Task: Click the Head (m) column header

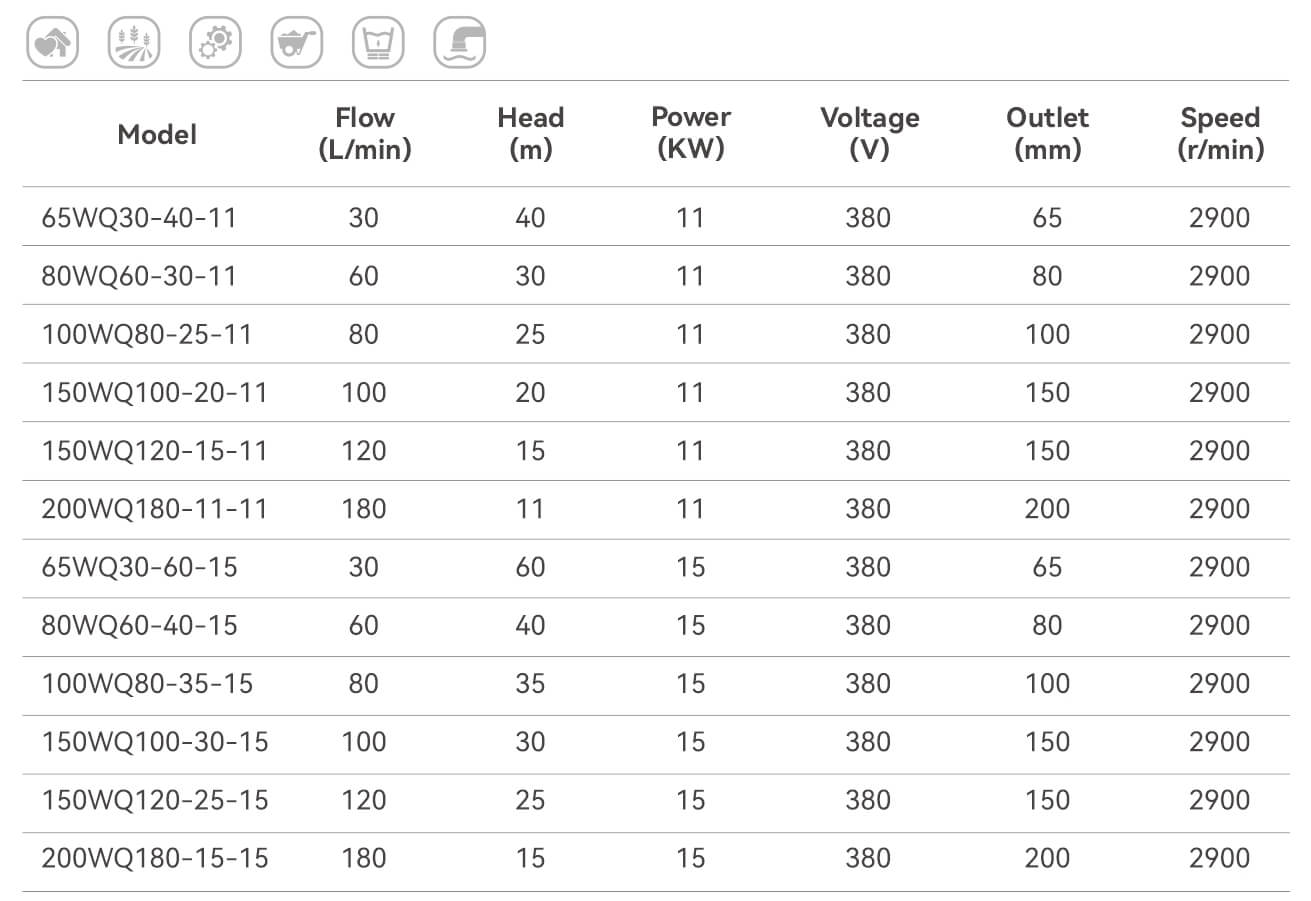Action: click(x=530, y=134)
